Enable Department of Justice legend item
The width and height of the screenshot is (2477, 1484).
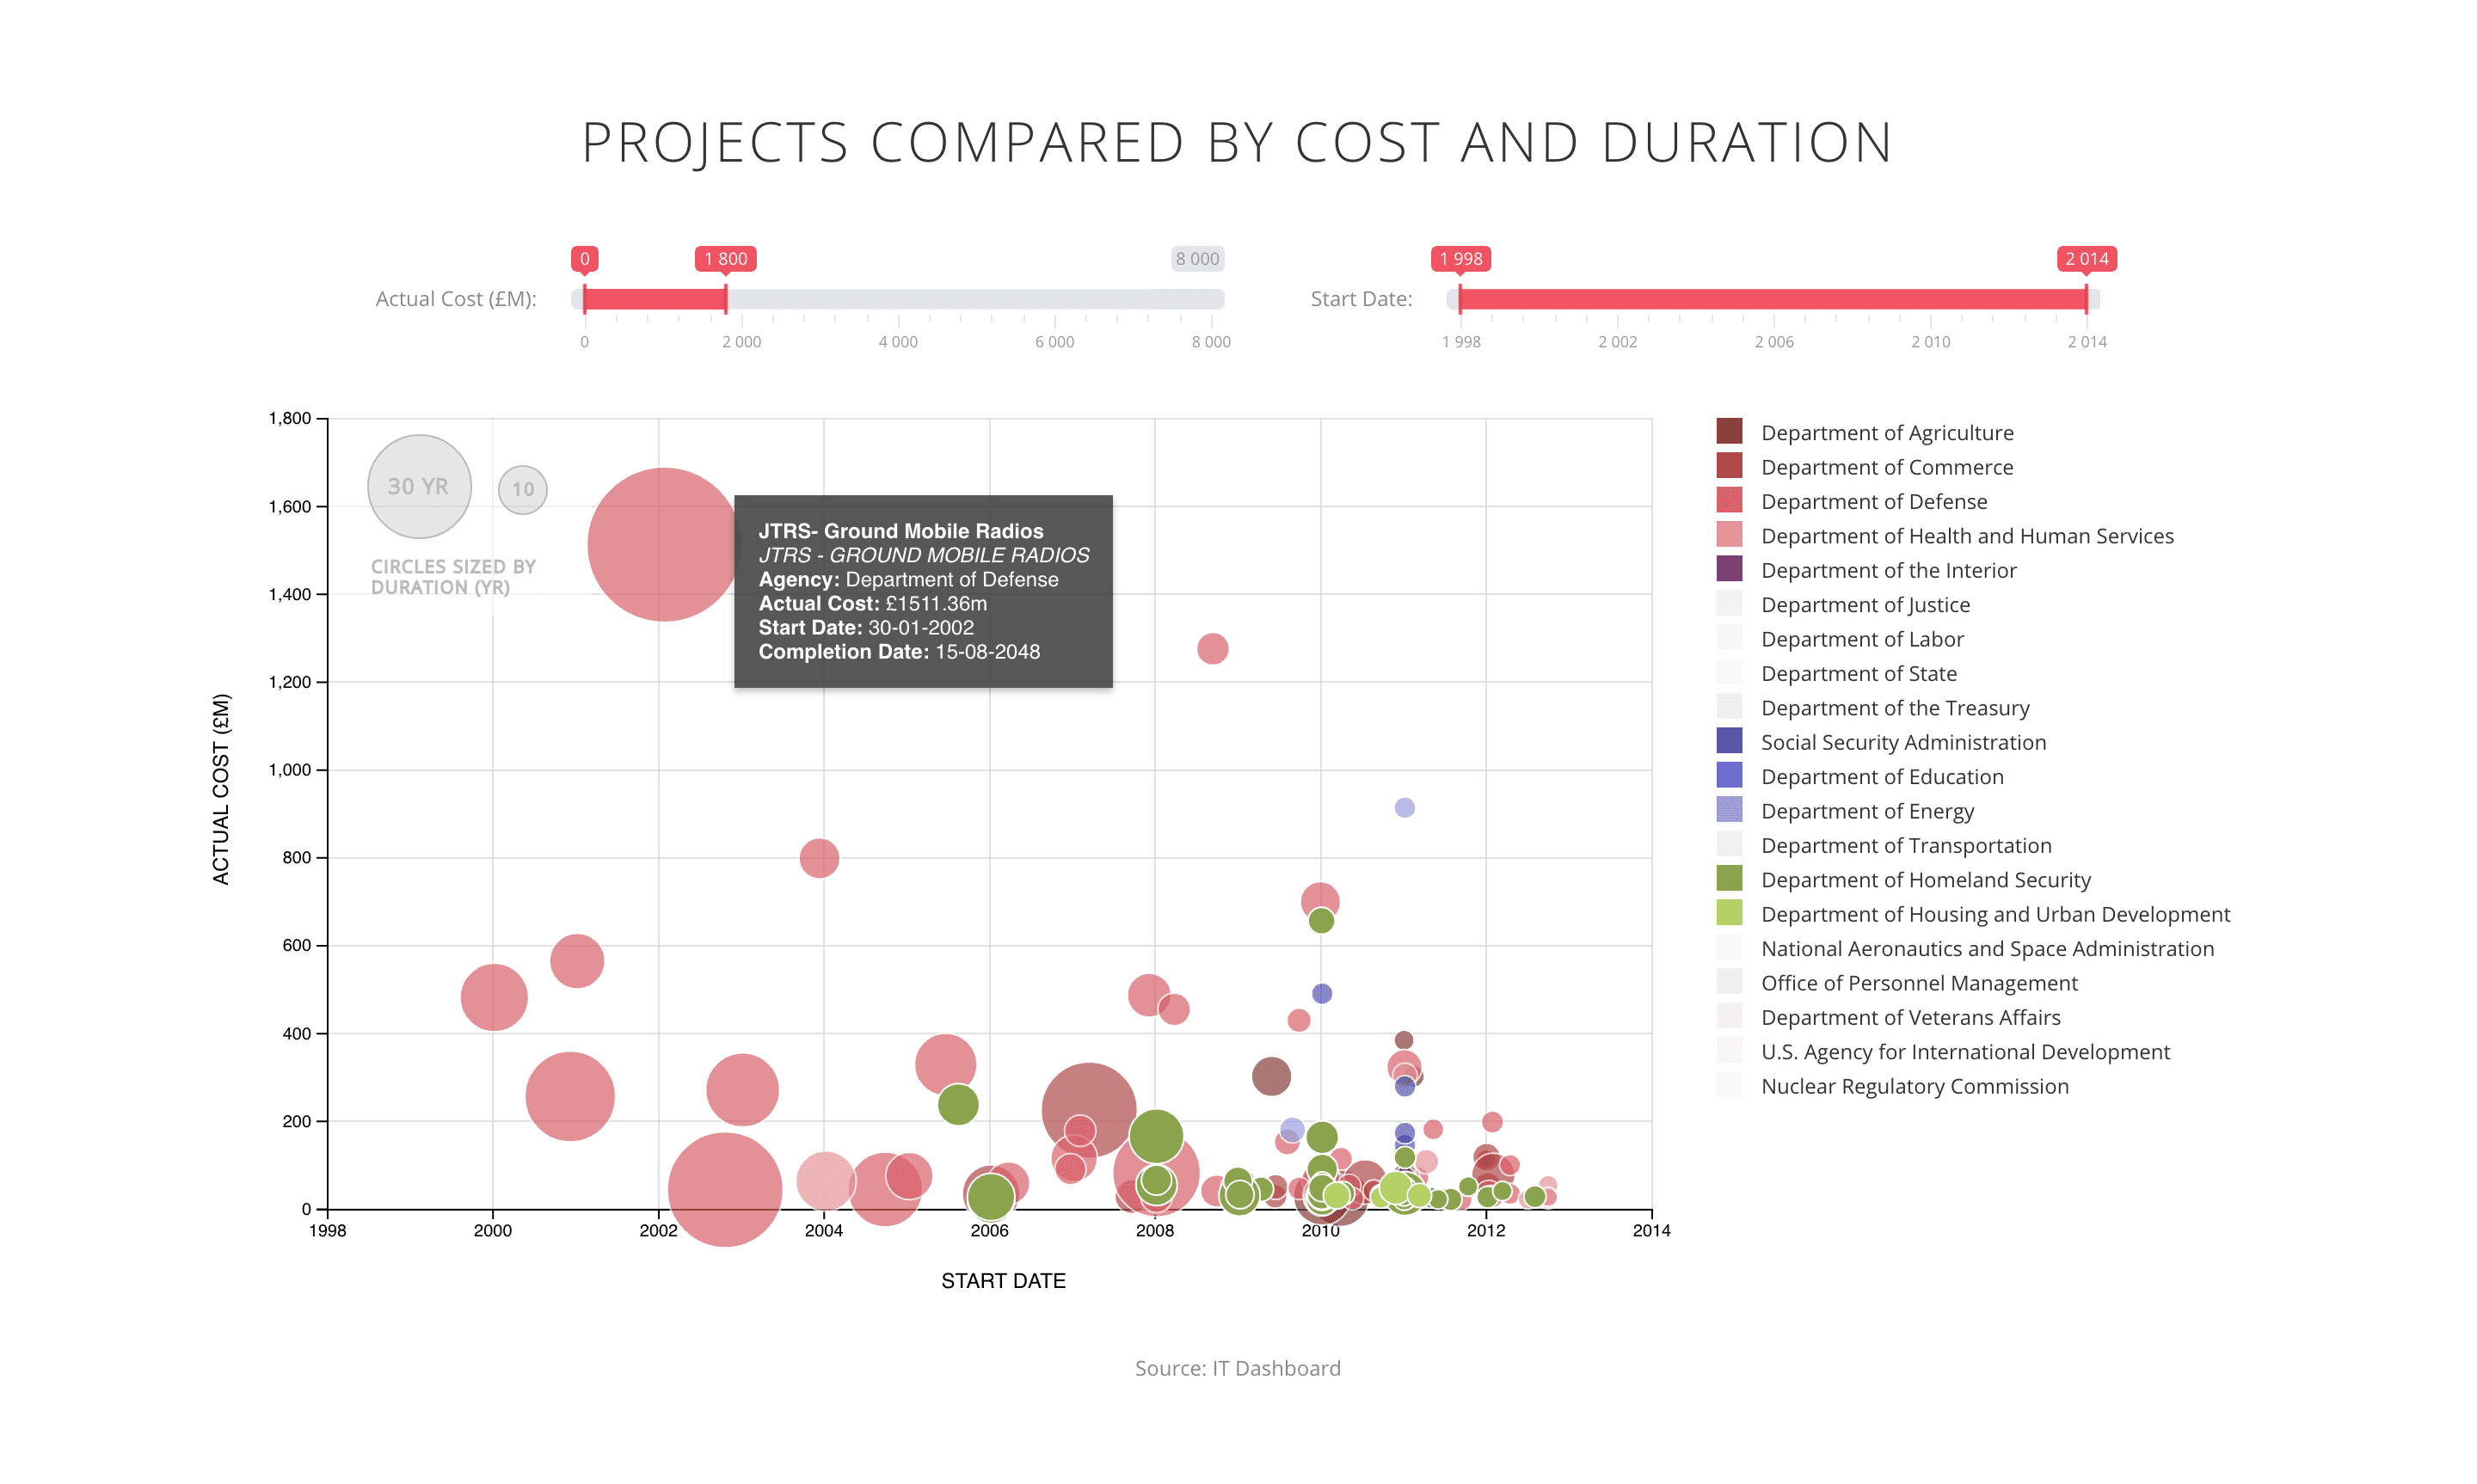1728,603
